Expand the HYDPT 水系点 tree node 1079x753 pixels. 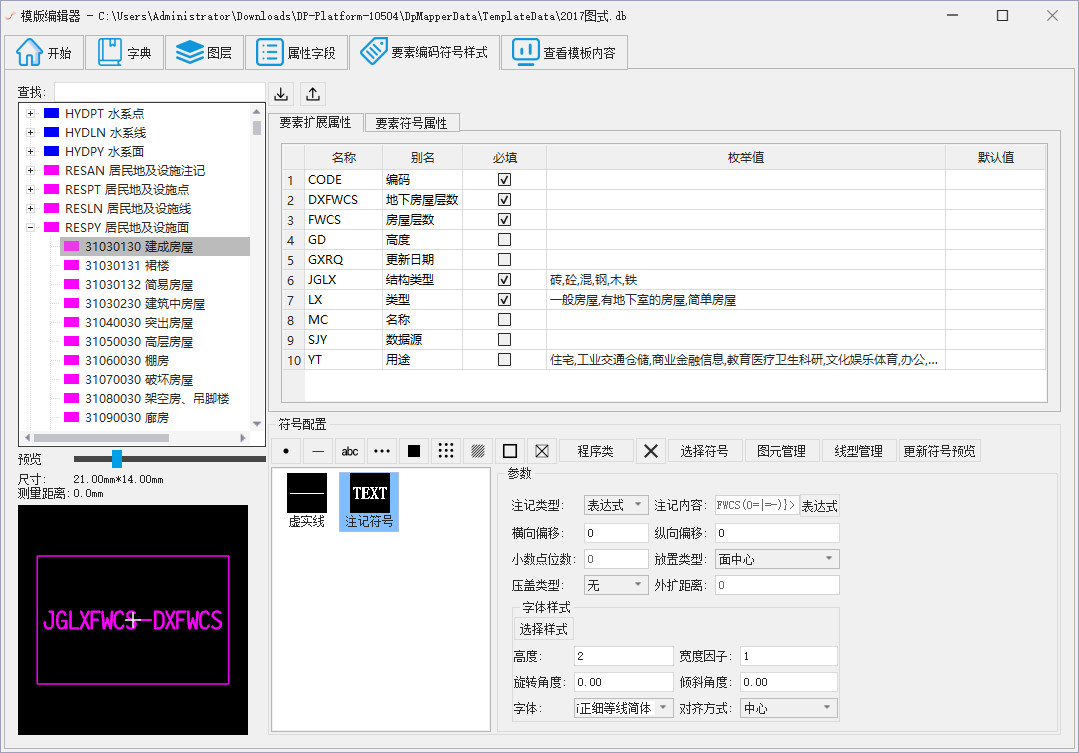pos(30,114)
